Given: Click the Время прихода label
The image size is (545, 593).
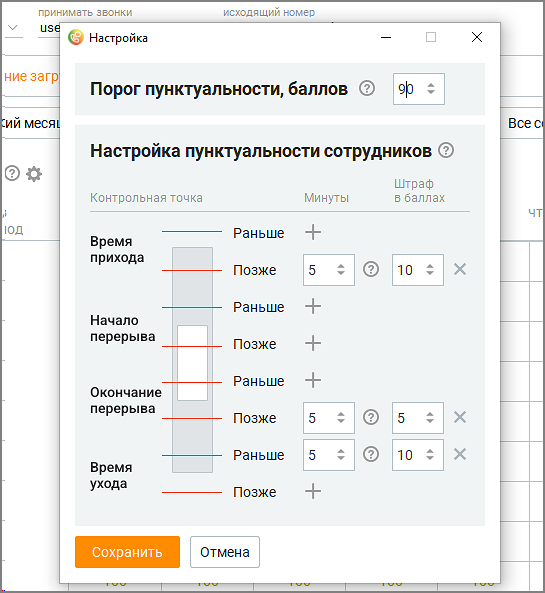Looking at the screenshot, I should tap(117, 249).
